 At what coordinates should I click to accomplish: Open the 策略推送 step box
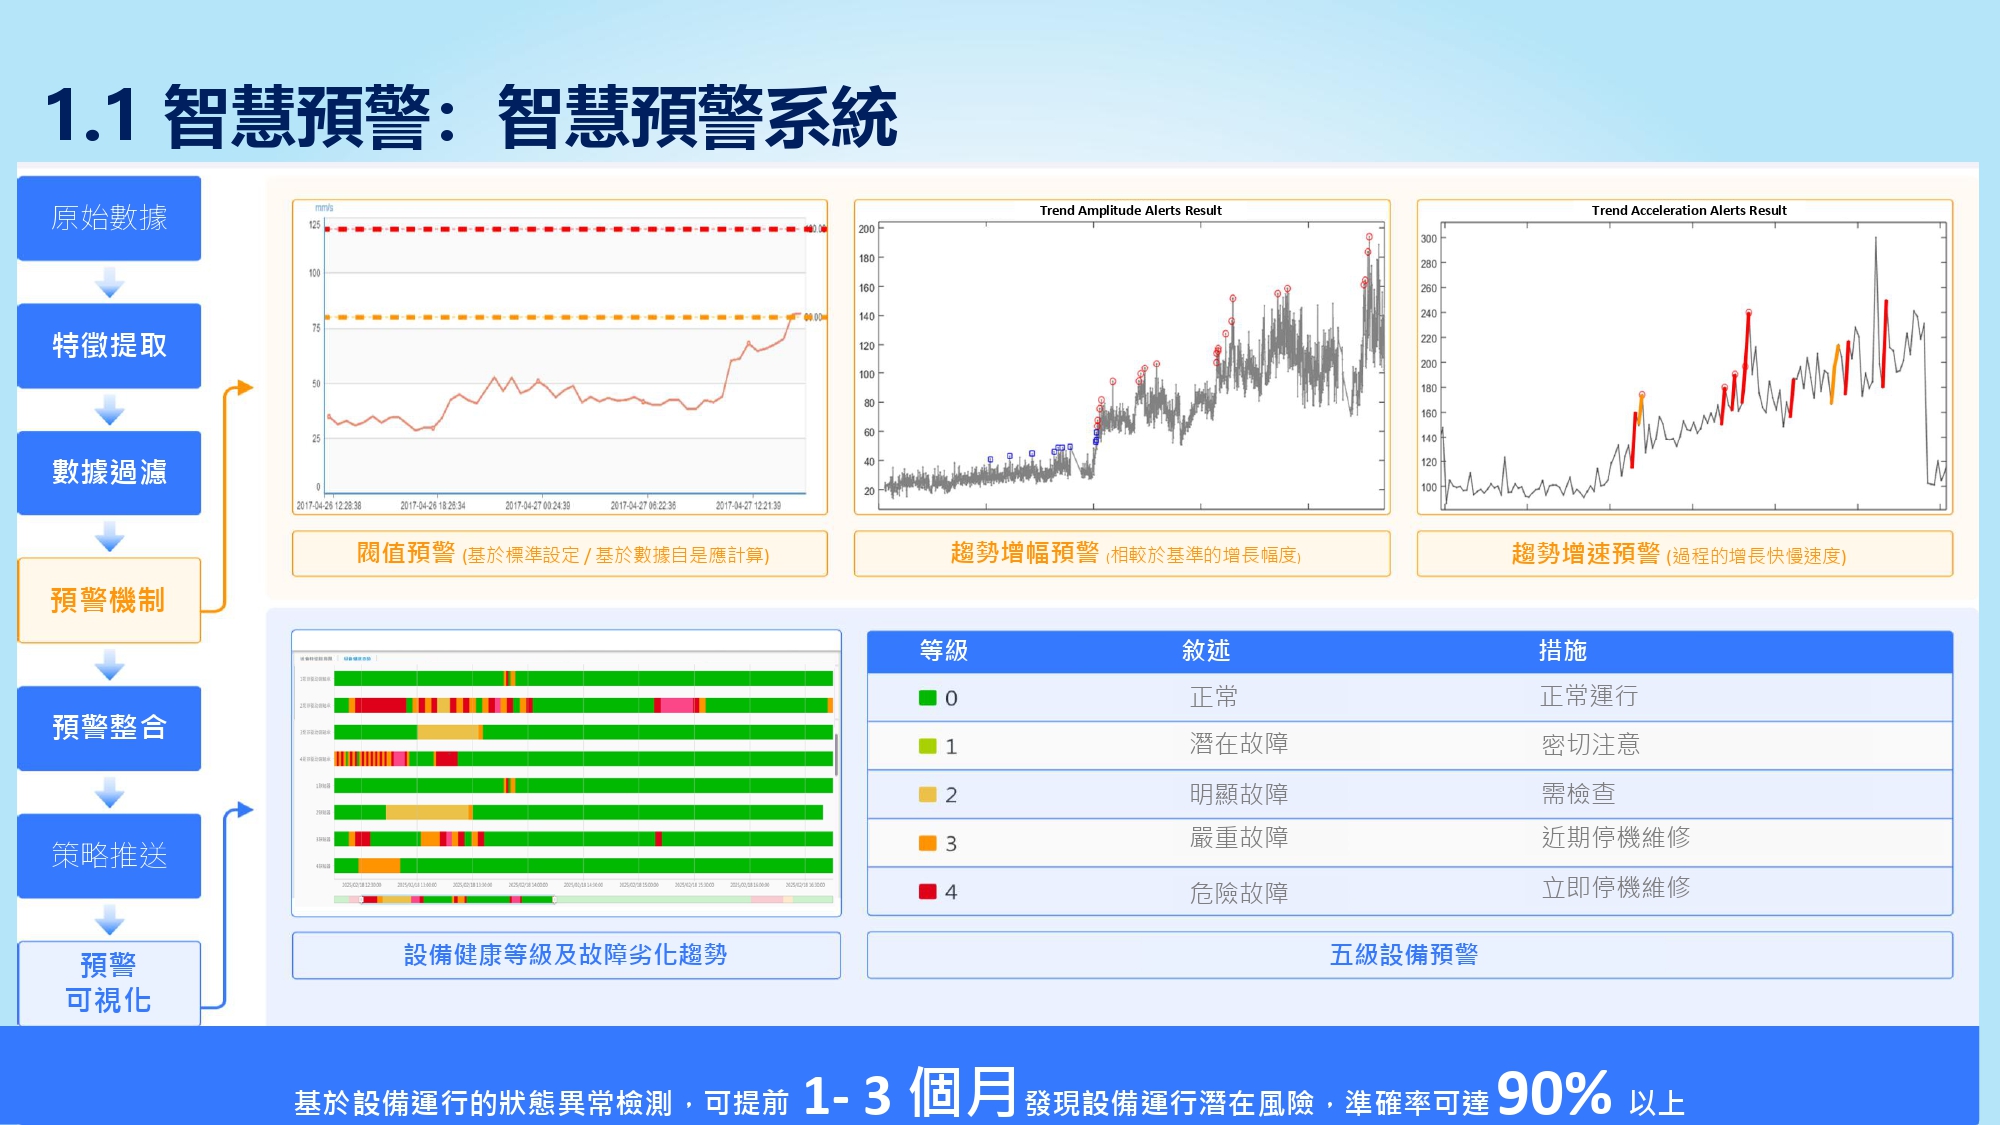109,855
